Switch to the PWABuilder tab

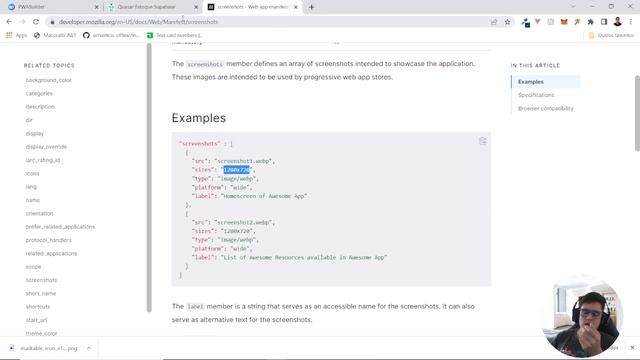[50, 7]
